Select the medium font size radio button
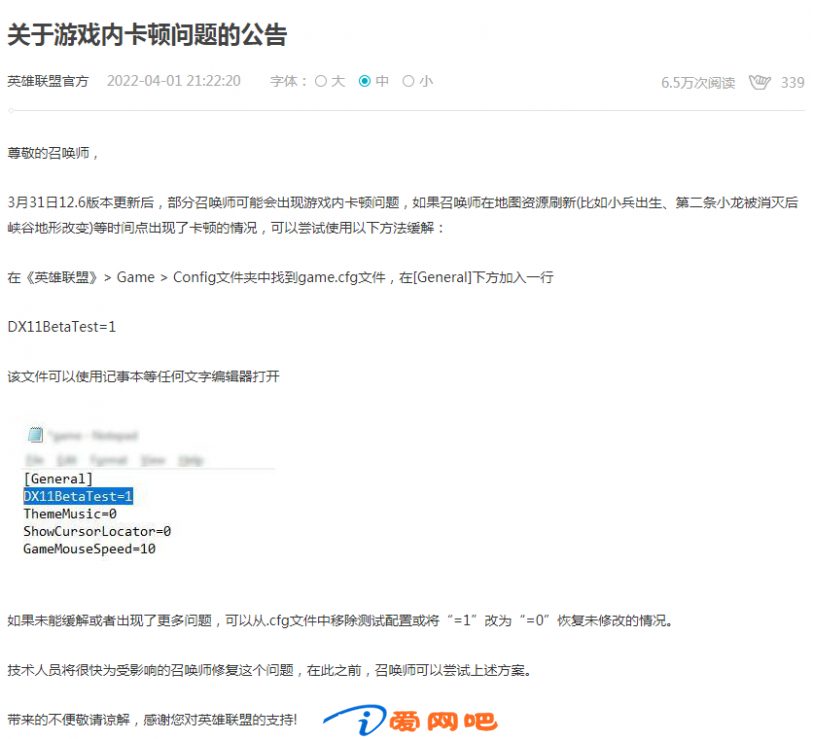This screenshot has width=822, height=739. coord(365,81)
